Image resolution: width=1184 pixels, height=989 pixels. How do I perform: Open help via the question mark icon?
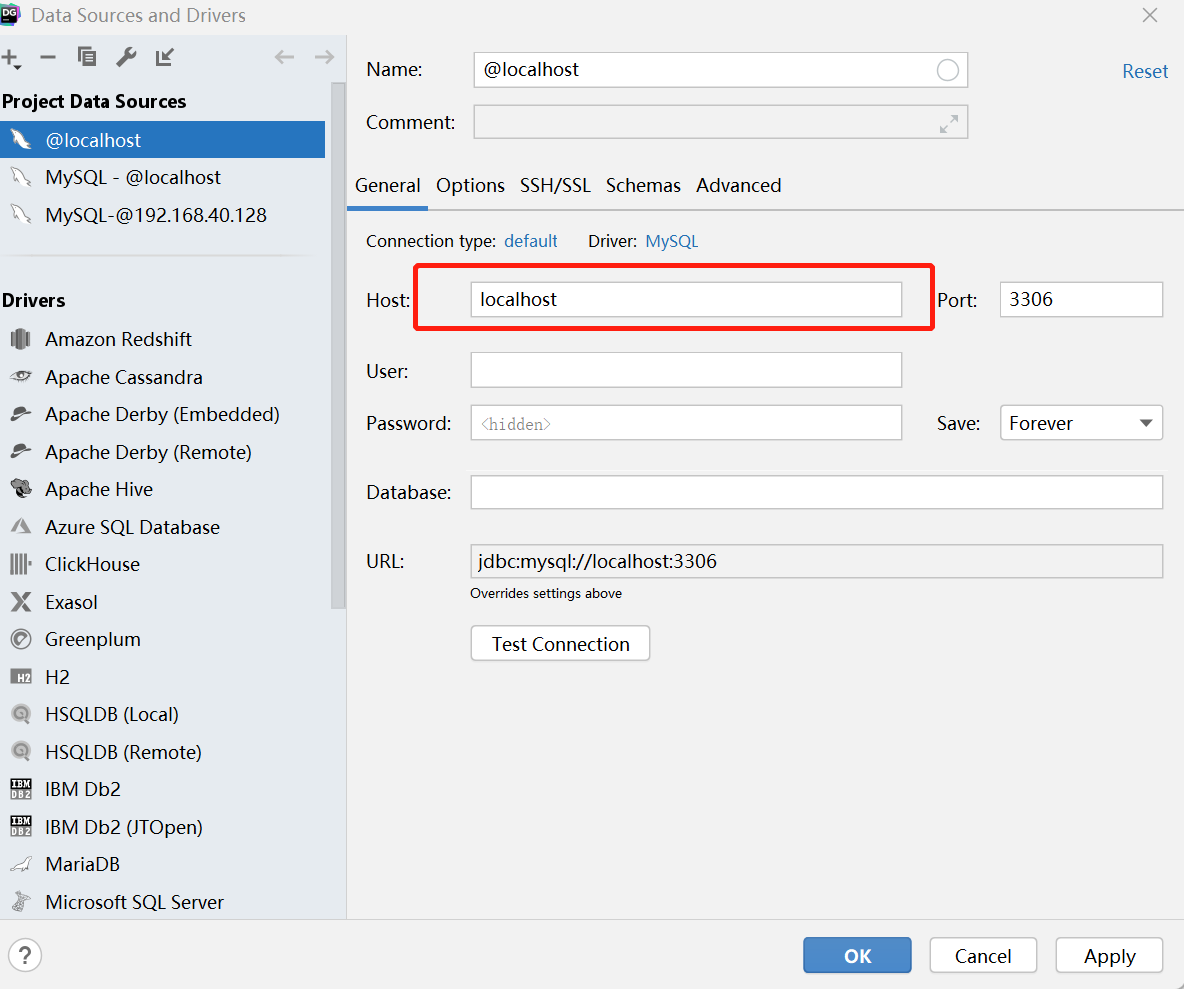pos(24,955)
